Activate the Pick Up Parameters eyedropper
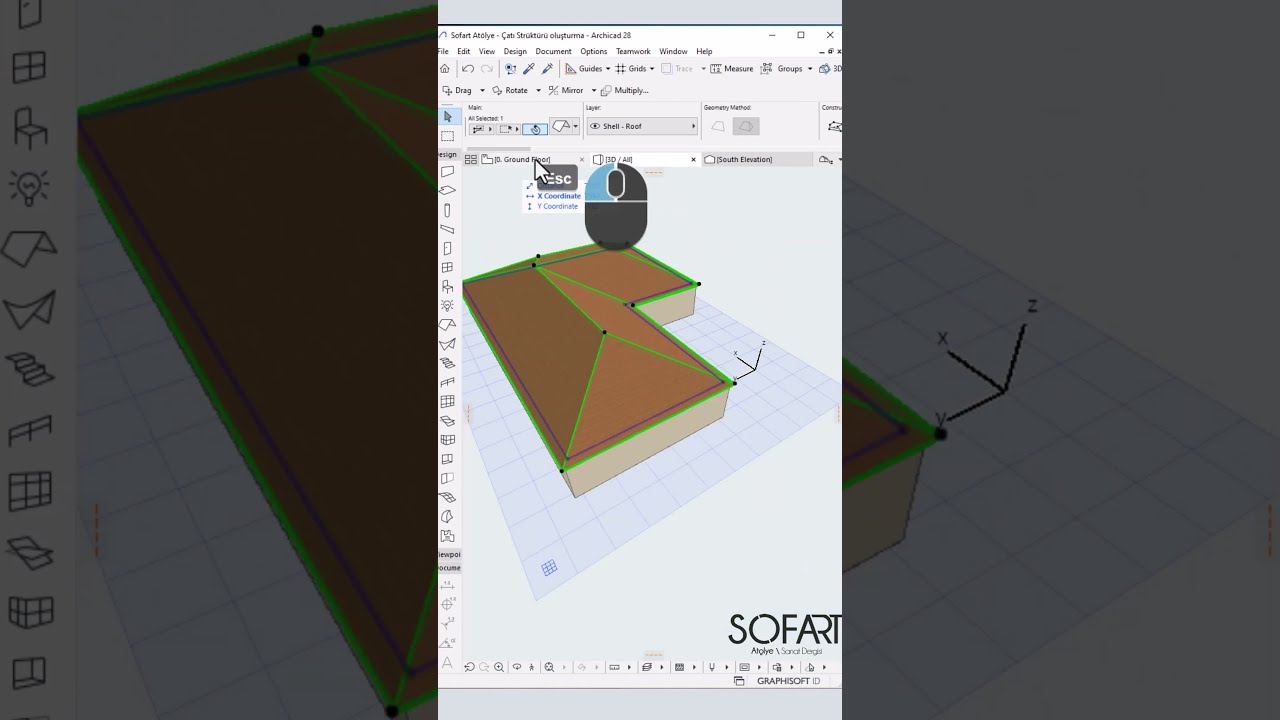This screenshot has width=1280, height=720. [x=529, y=69]
